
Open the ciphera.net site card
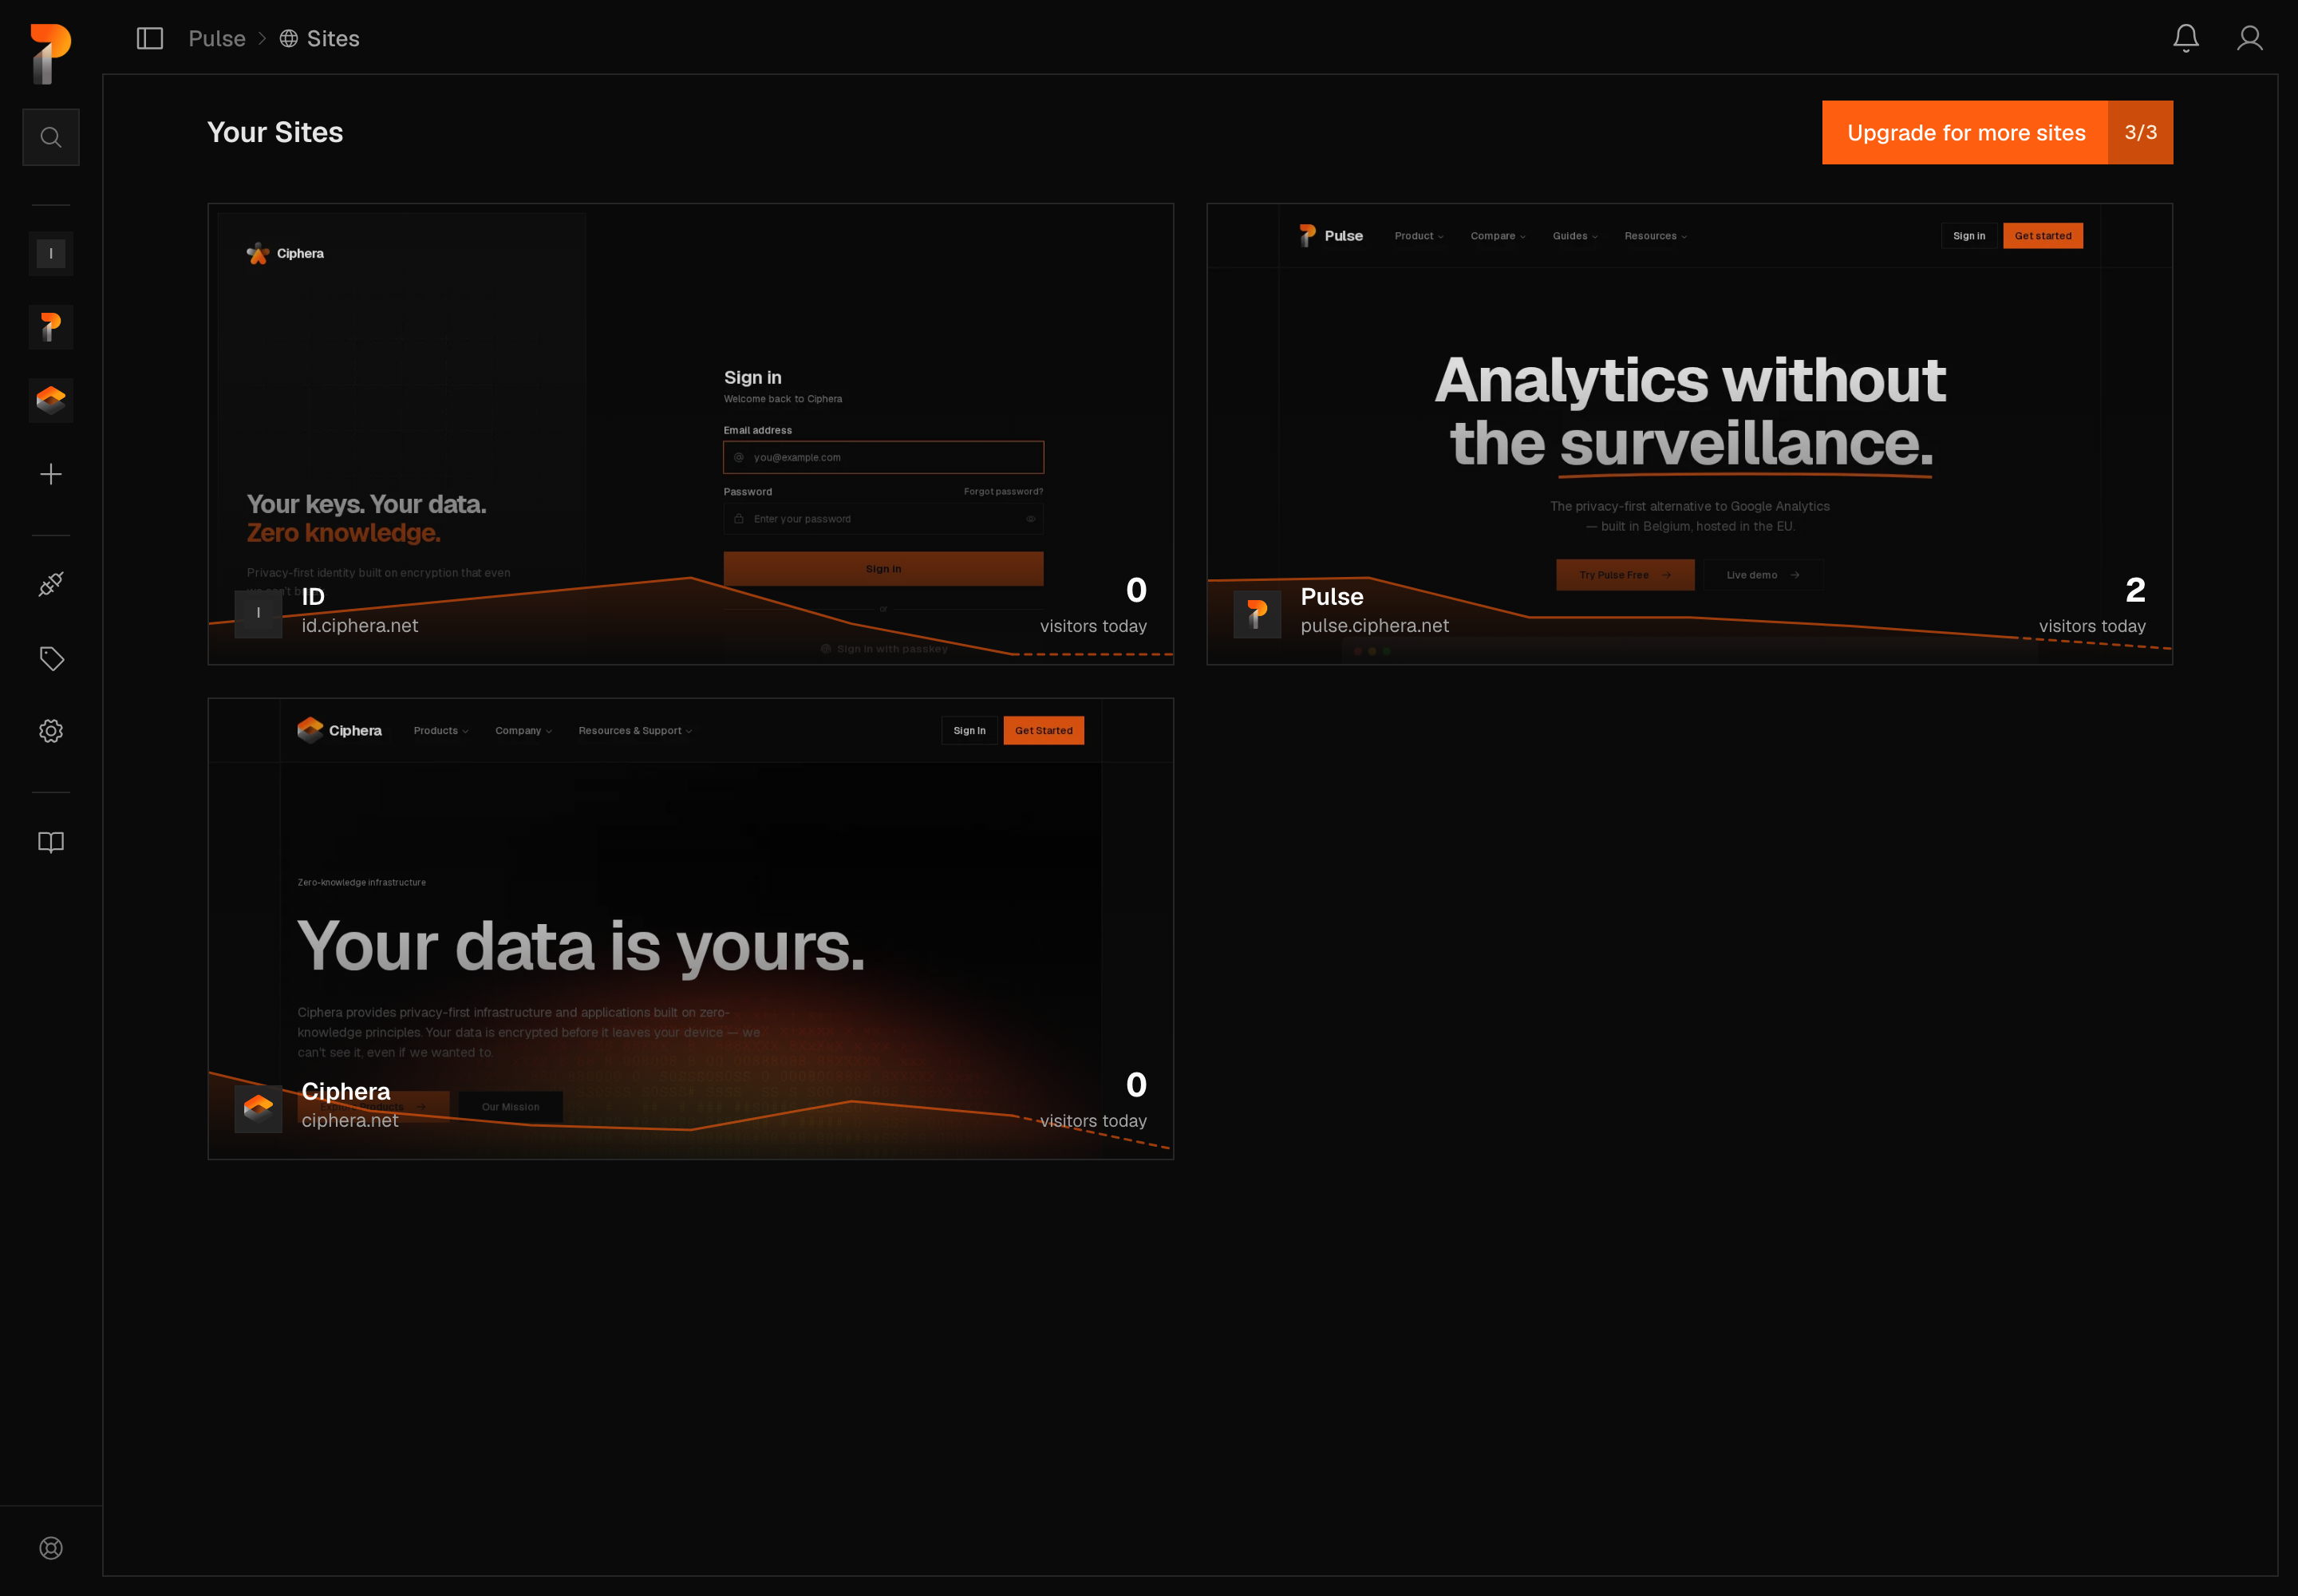click(x=690, y=929)
